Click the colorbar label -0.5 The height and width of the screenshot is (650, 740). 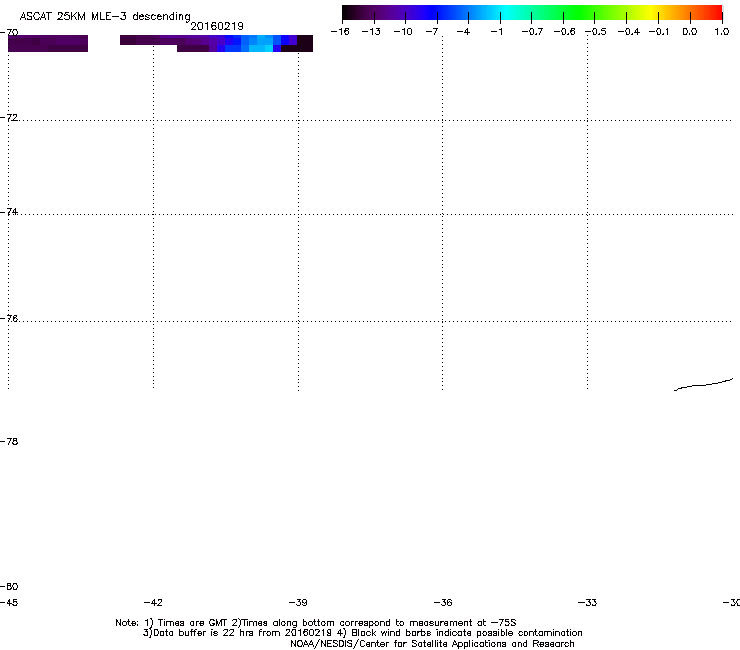click(x=596, y=32)
